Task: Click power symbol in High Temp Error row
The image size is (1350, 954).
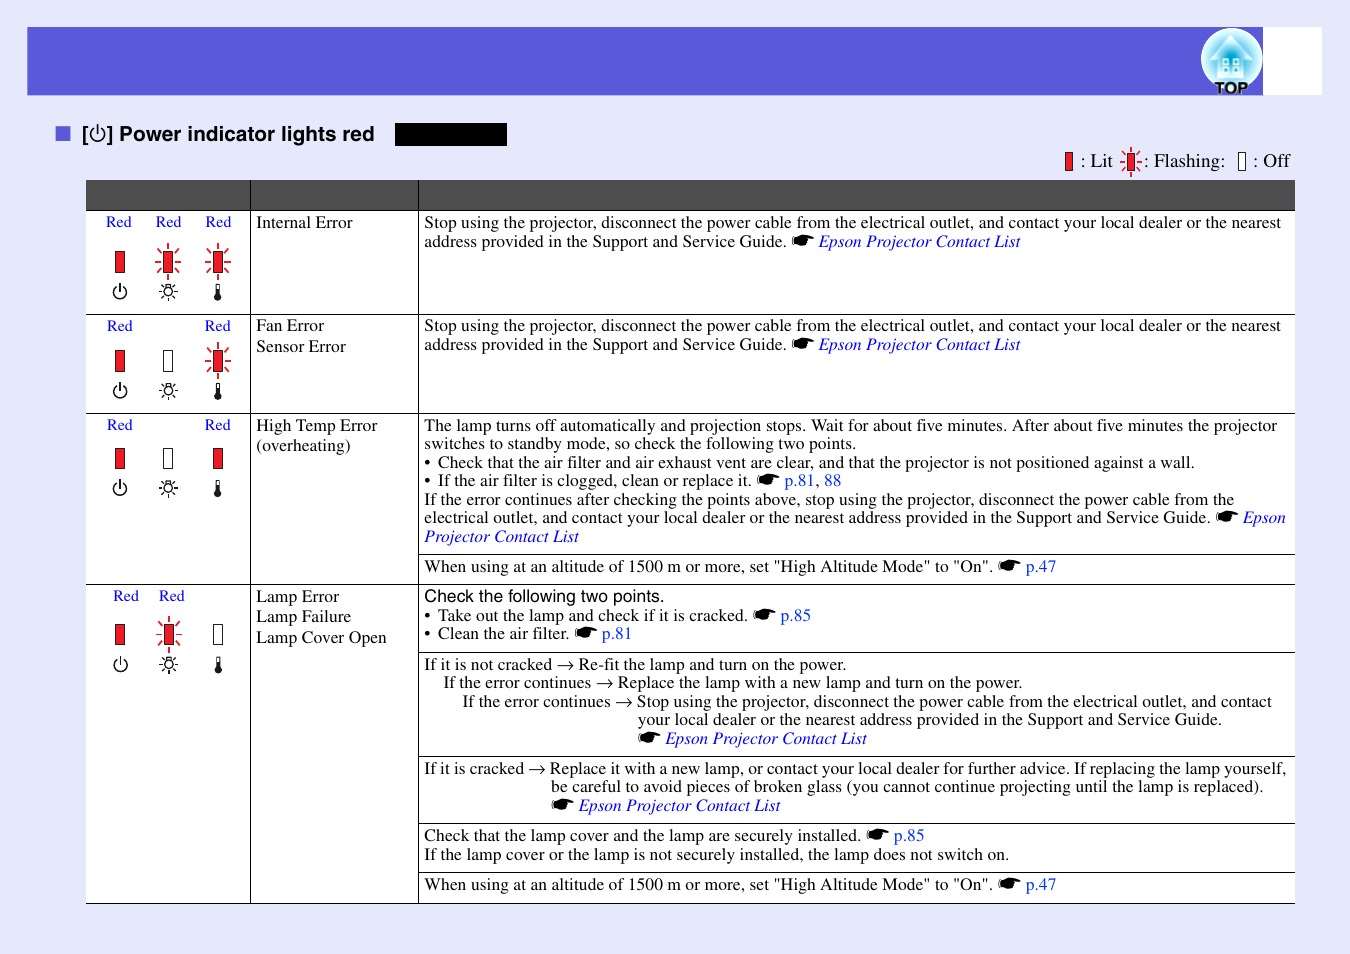Action: pyautogui.click(x=120, y=488)
